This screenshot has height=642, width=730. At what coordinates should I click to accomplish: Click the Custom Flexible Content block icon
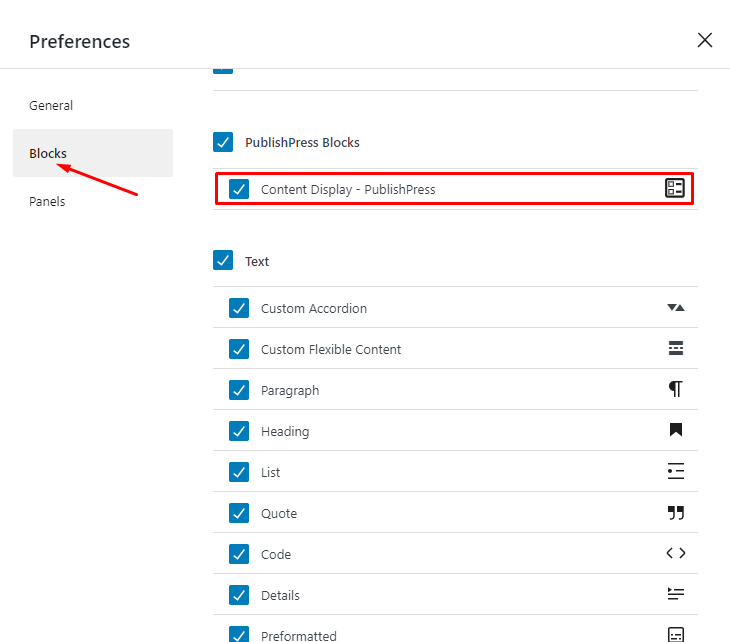click(676, 348)
